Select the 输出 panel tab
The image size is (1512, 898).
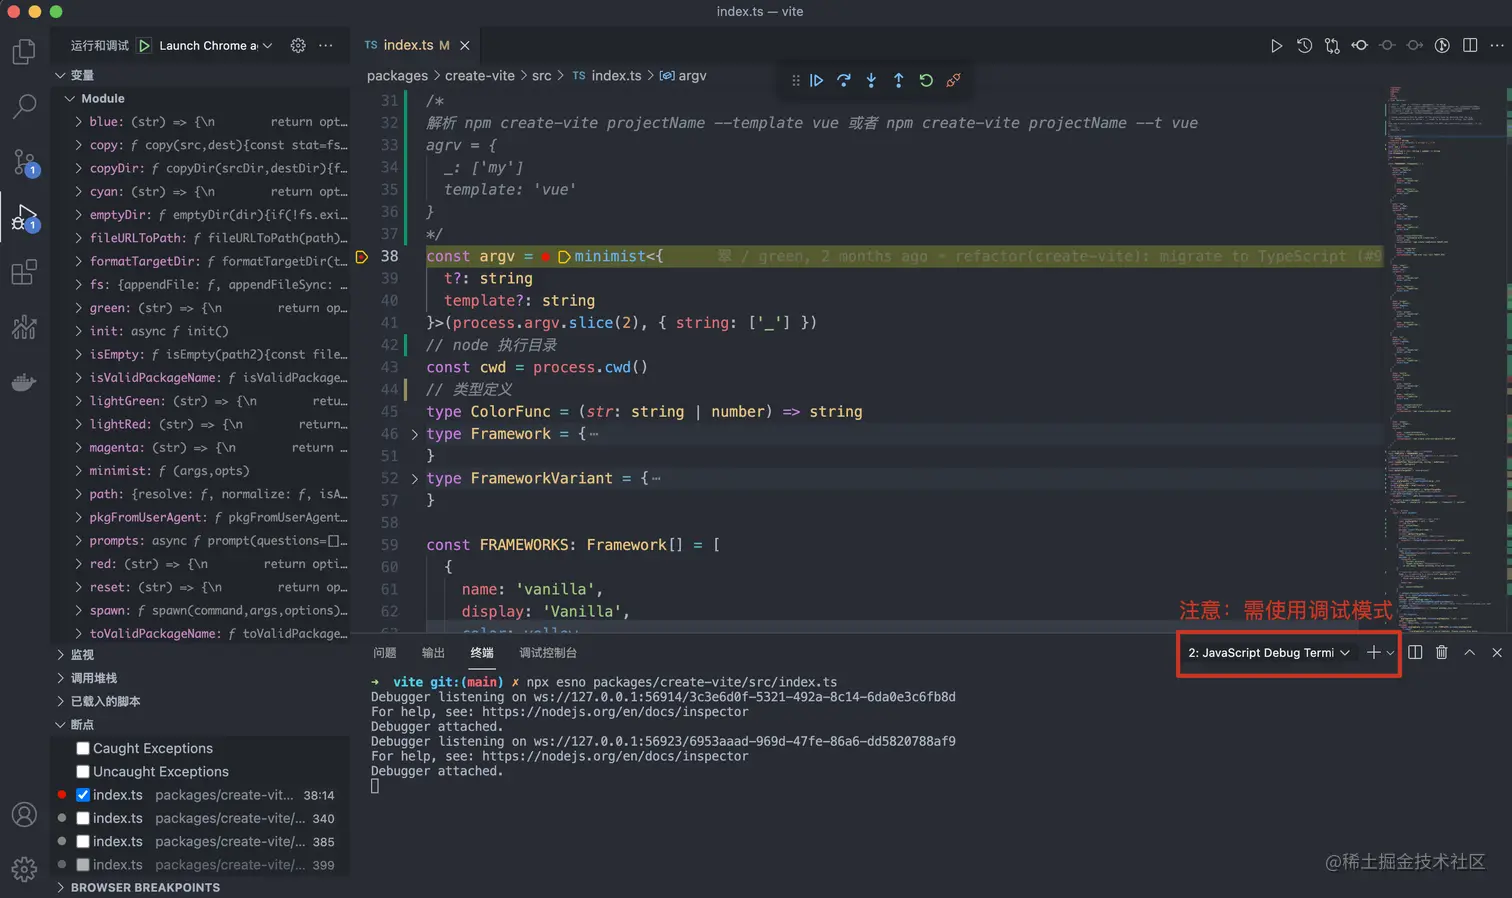pyautogui.click(x=432, y=652)
